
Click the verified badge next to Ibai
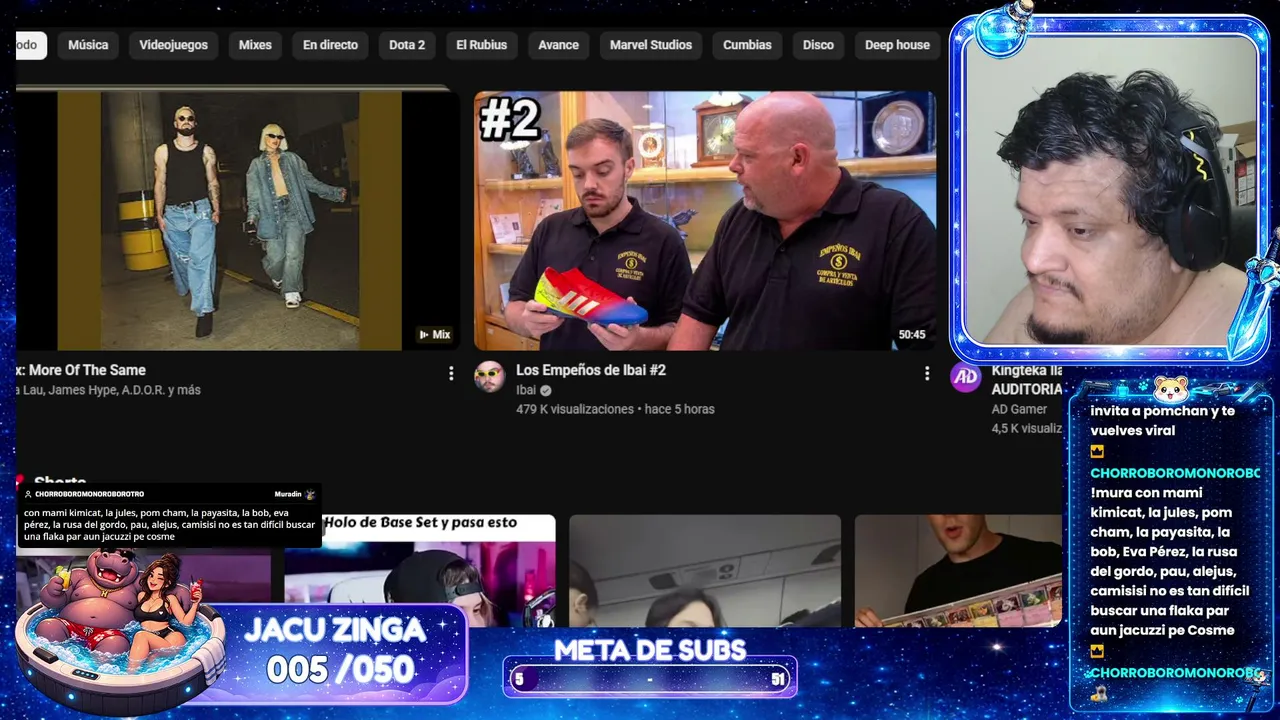tap(546, 390)
